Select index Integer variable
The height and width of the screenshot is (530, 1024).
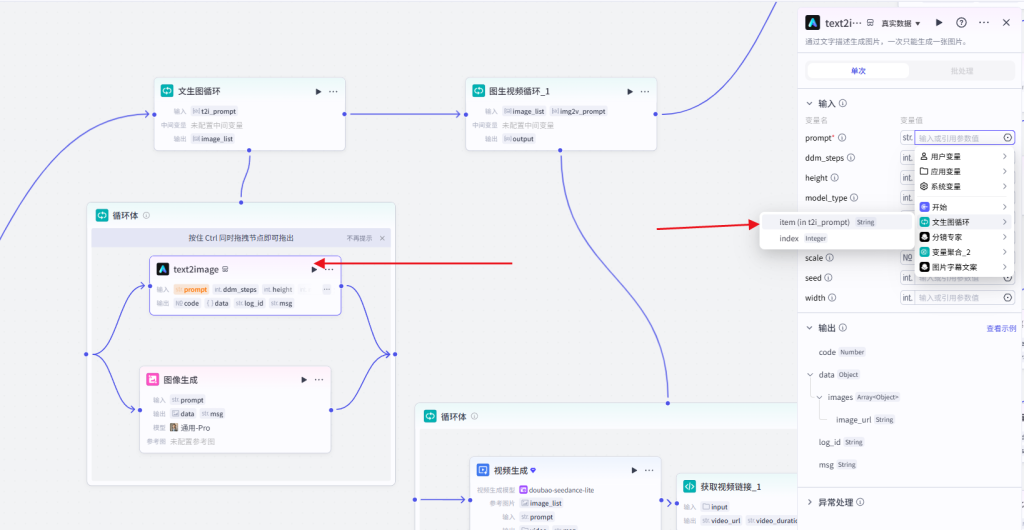(x=837, y=238)
